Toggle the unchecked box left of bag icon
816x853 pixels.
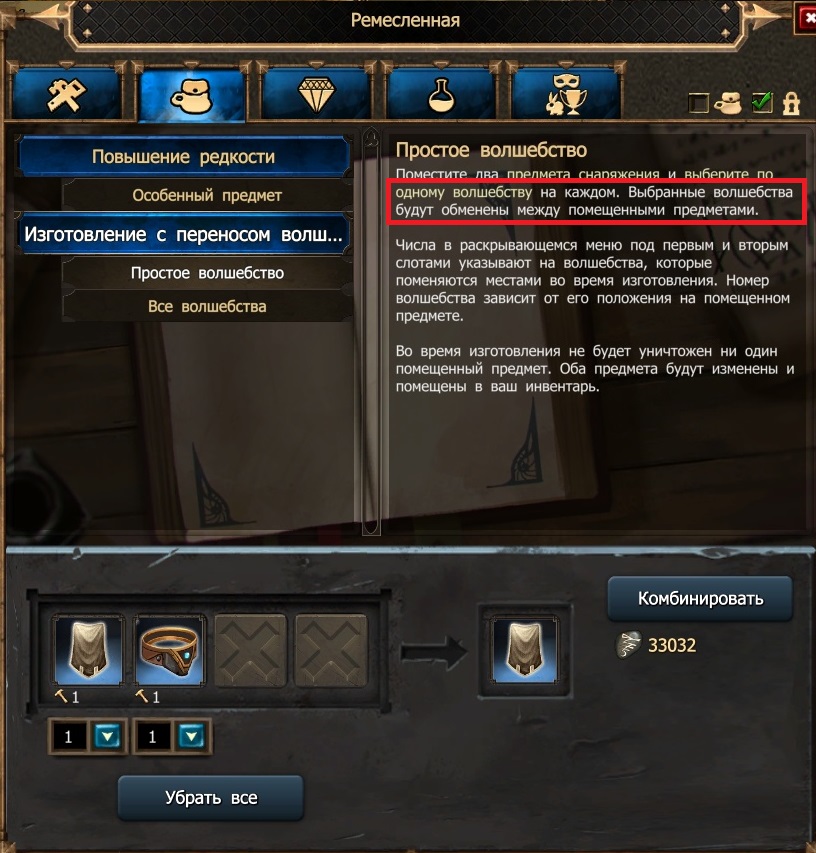(698, 103)
